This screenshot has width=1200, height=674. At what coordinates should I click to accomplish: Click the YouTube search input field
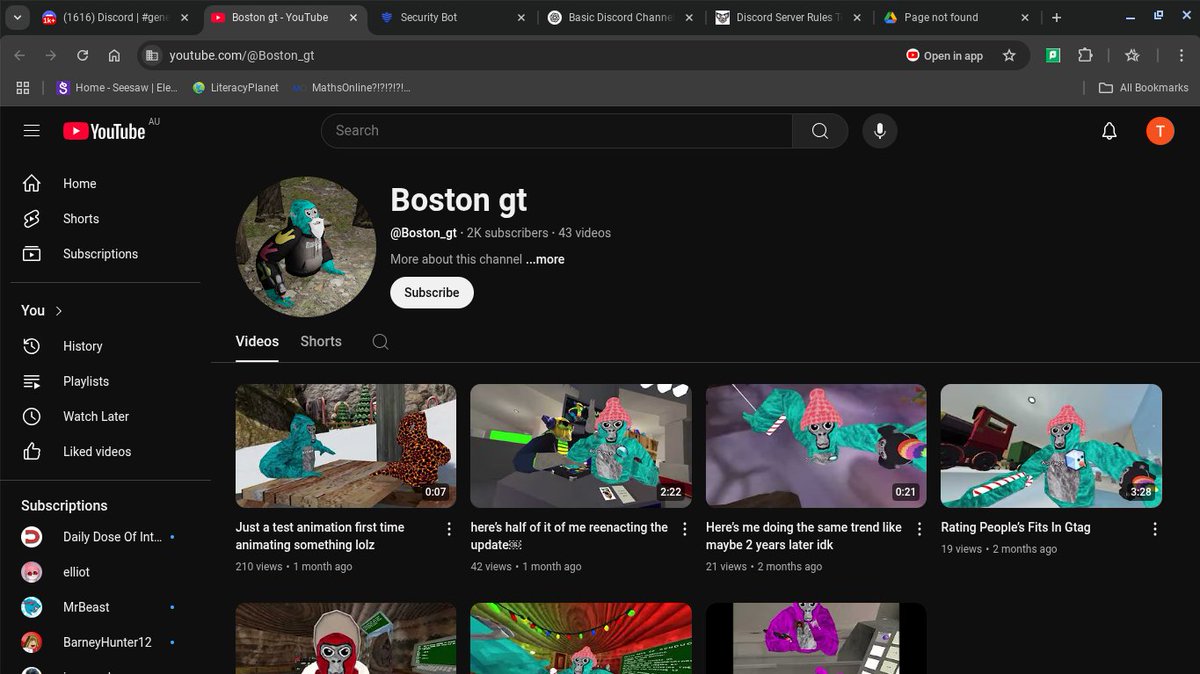(556, 131)
